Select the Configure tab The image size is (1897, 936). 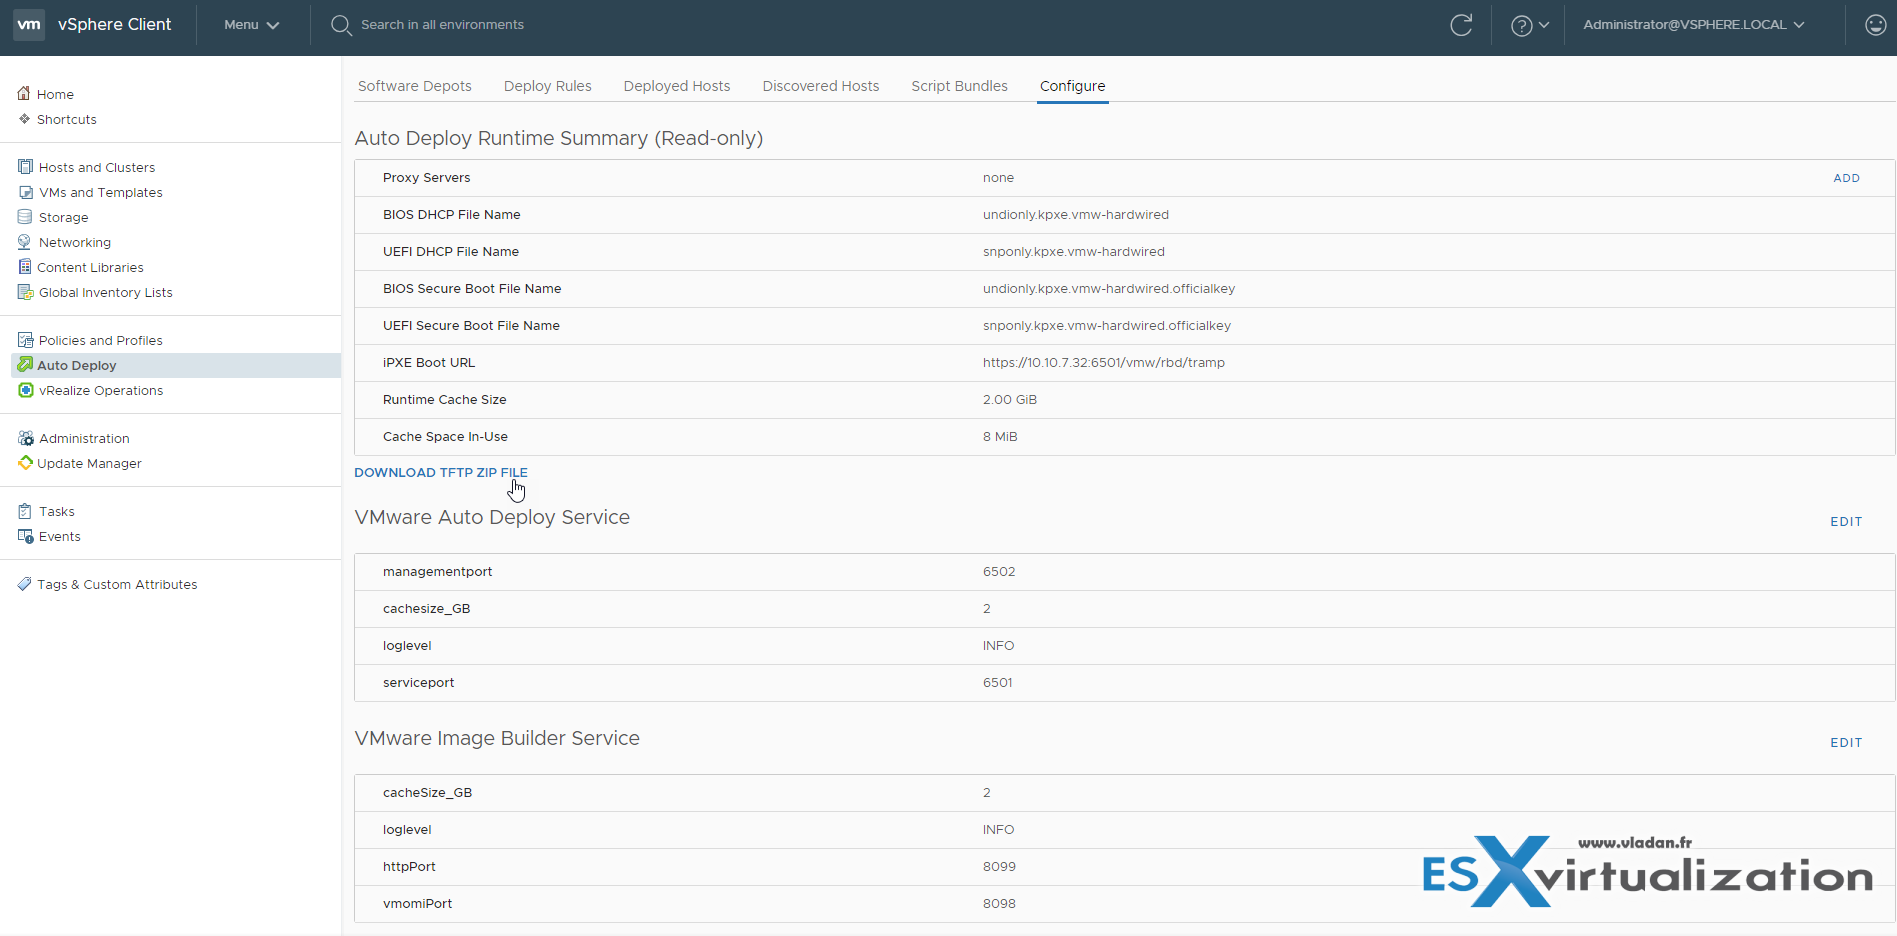[1073, 86]
